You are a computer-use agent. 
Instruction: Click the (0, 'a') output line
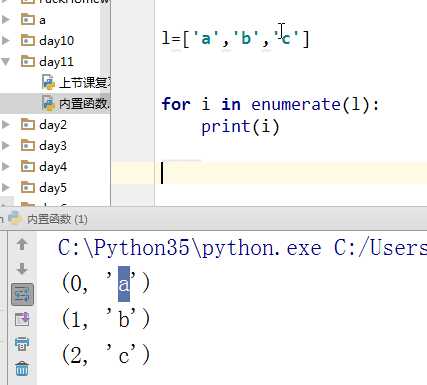click(106, 284)
